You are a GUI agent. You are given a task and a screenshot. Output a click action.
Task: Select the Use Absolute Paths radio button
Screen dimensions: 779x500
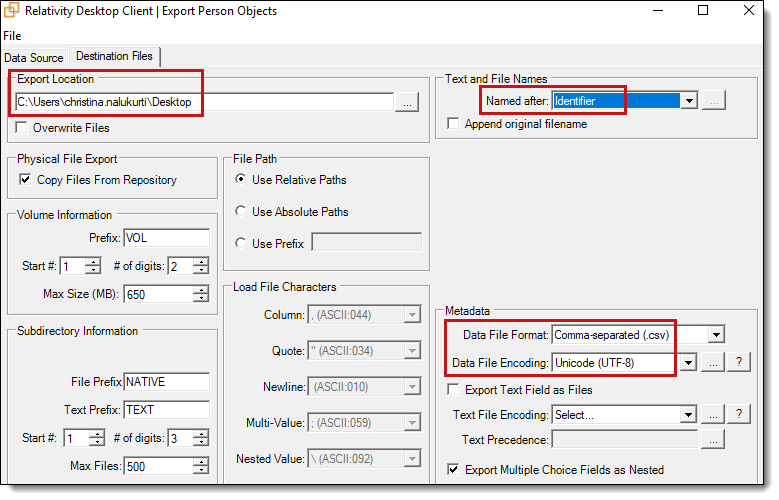pyautogui.click(x=241, y=212)
